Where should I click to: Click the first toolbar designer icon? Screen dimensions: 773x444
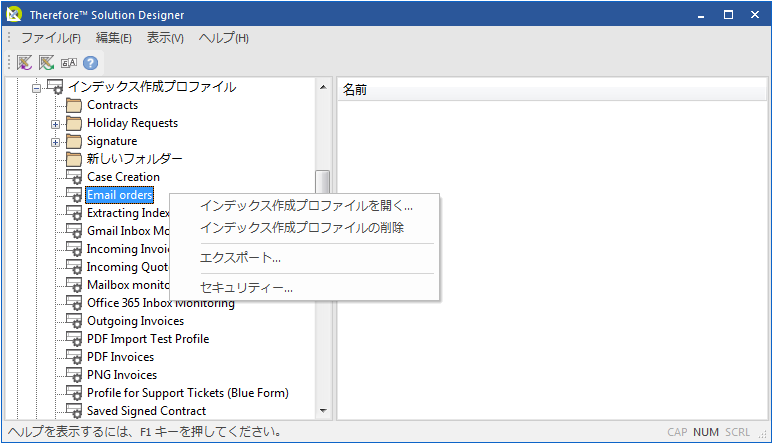(24, 63)
